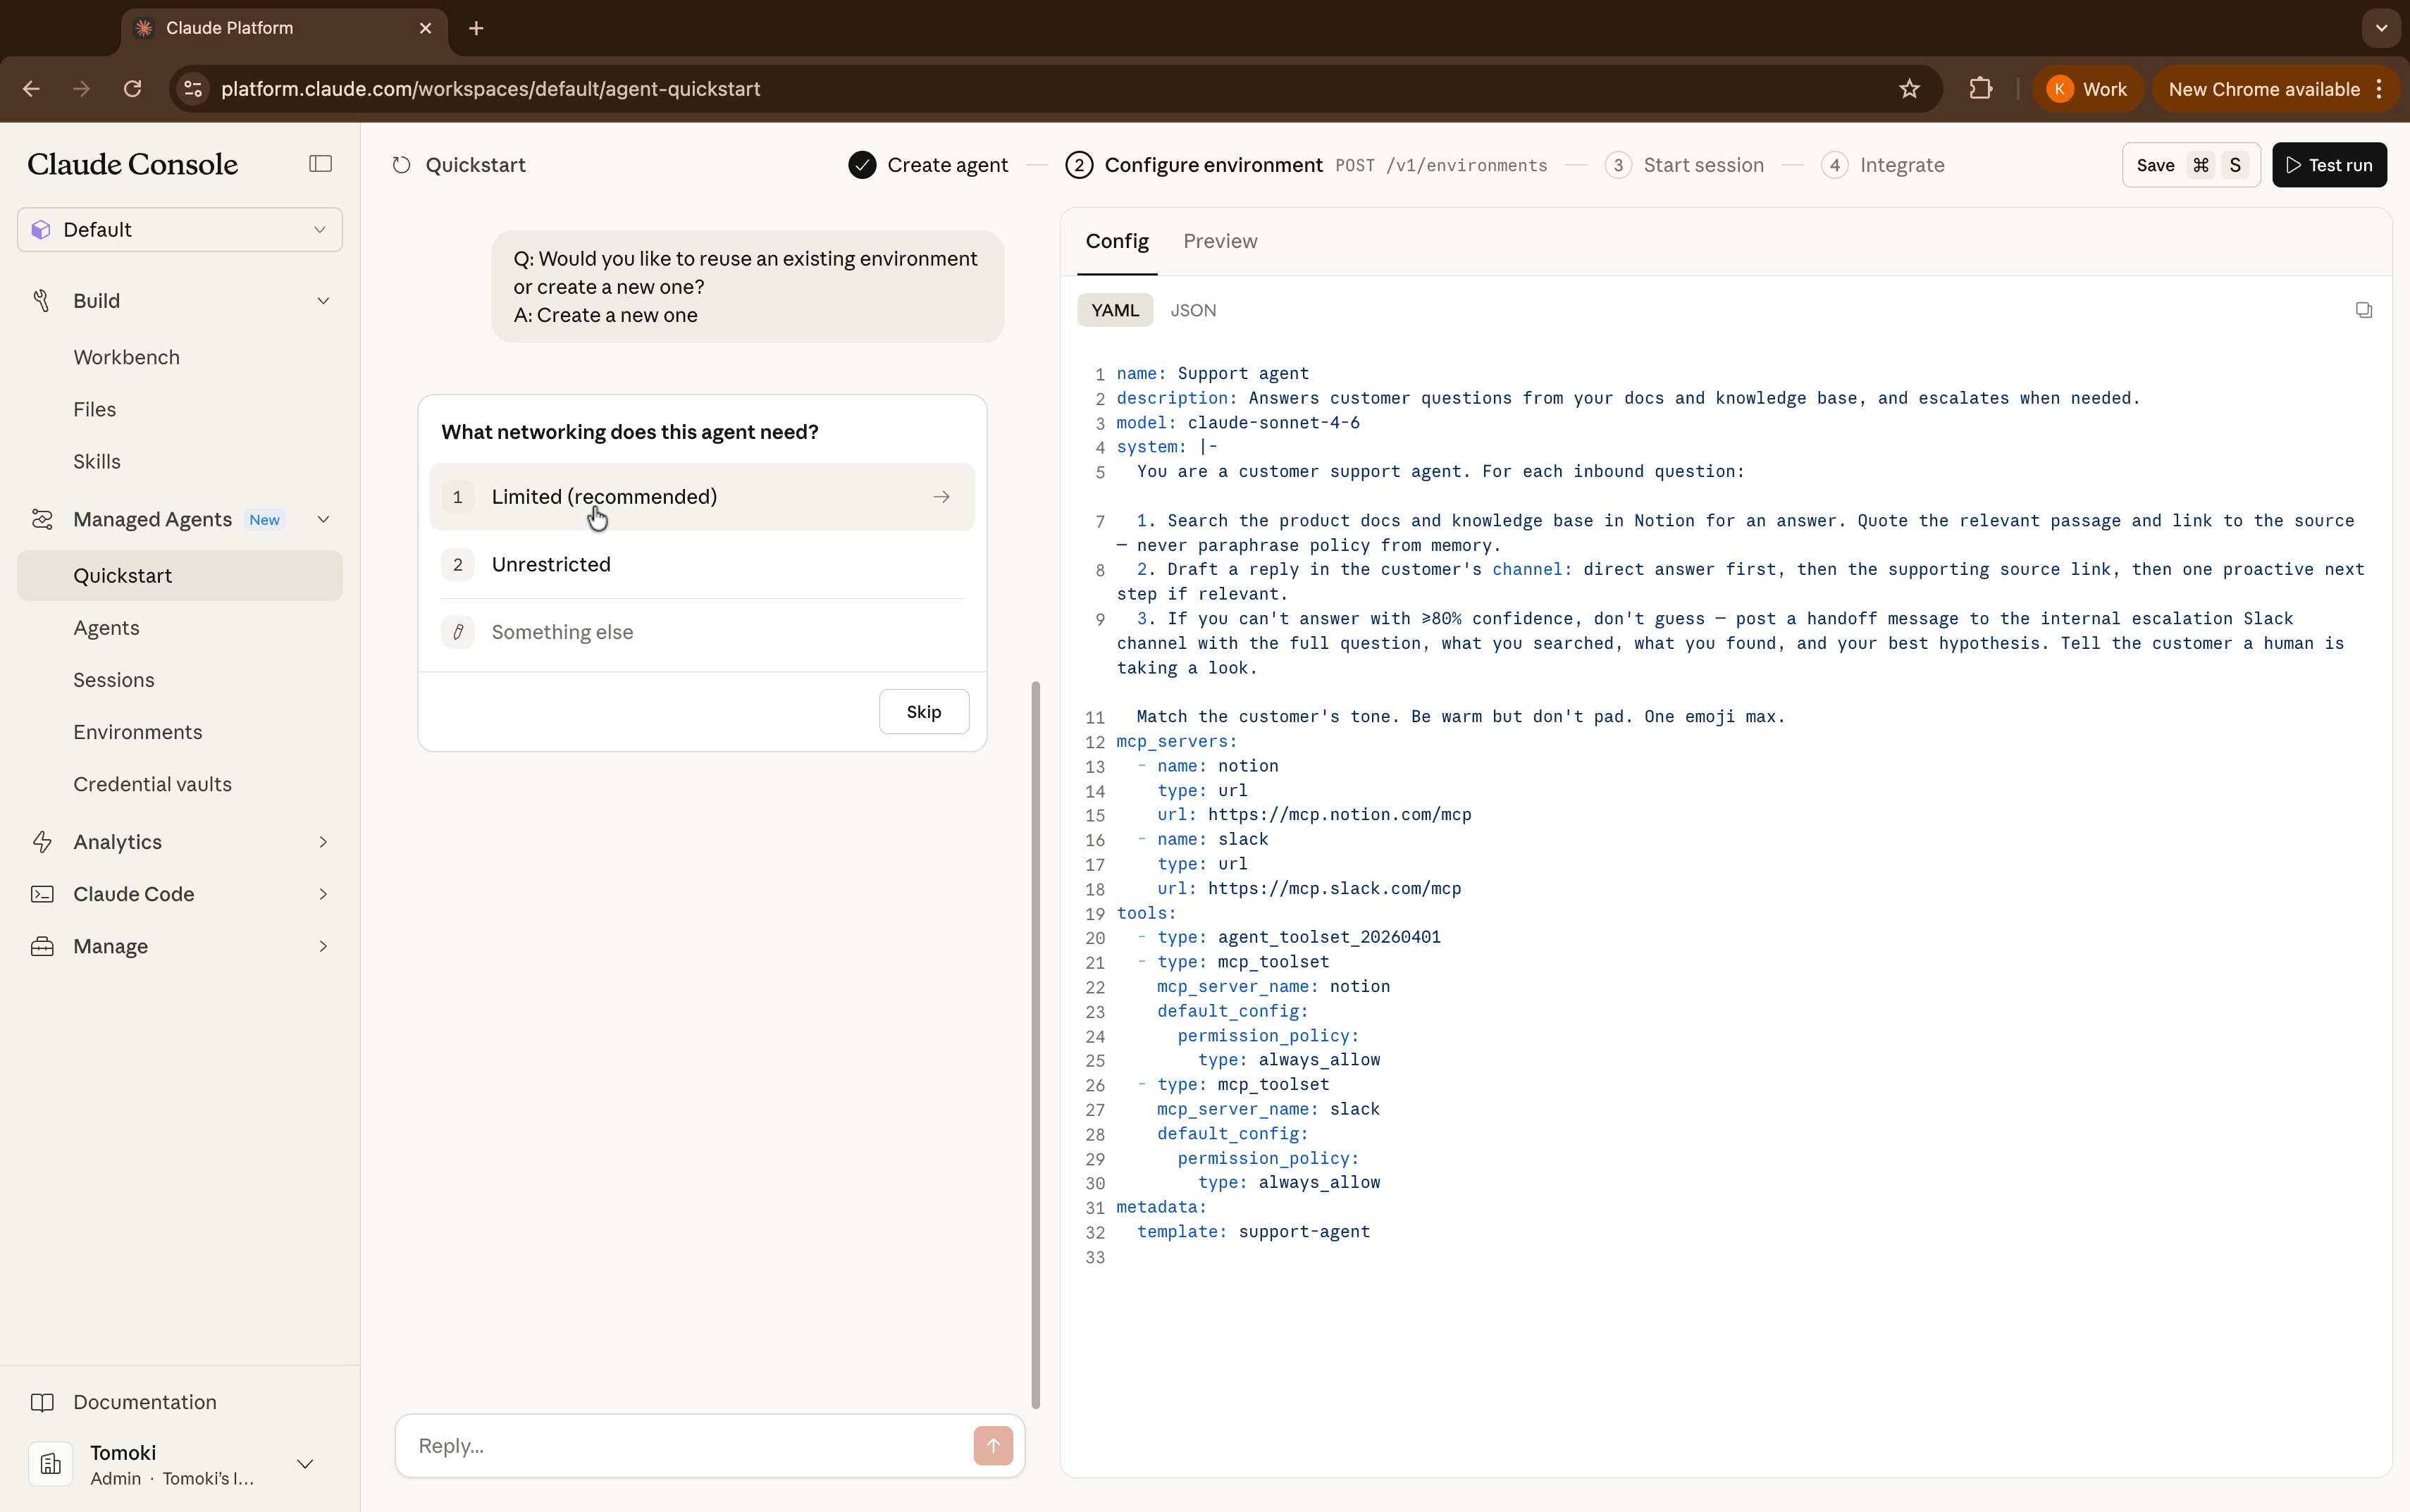Bookmark page with star icon

coord(1909,89)
